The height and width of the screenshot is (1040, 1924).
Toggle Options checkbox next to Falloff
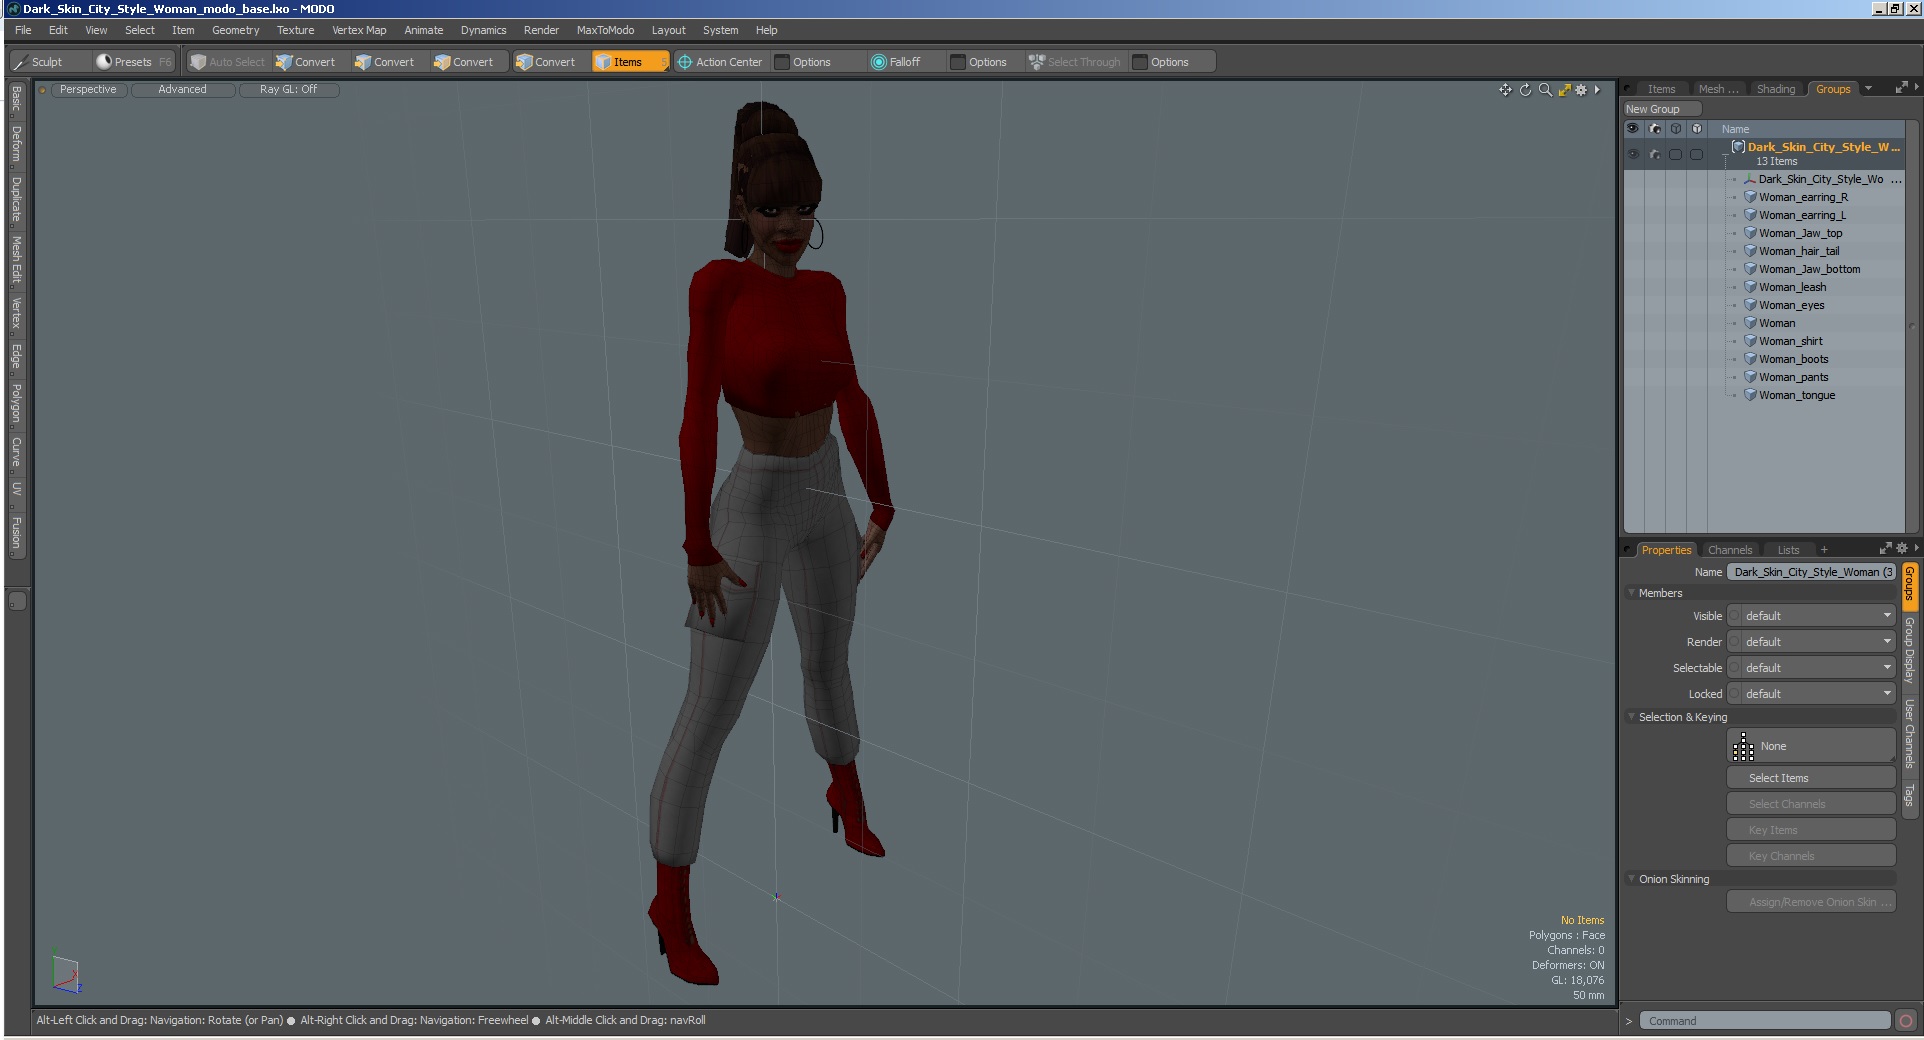click(x=958, y=62)
